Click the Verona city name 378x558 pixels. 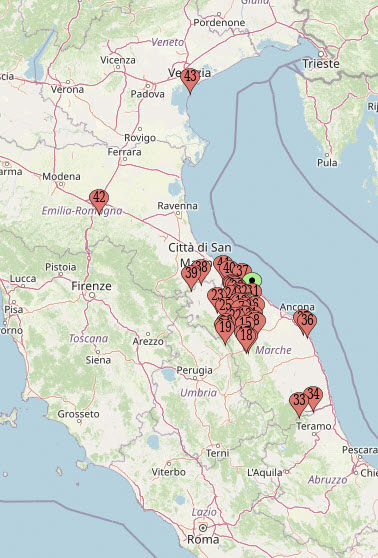(67, 89)
